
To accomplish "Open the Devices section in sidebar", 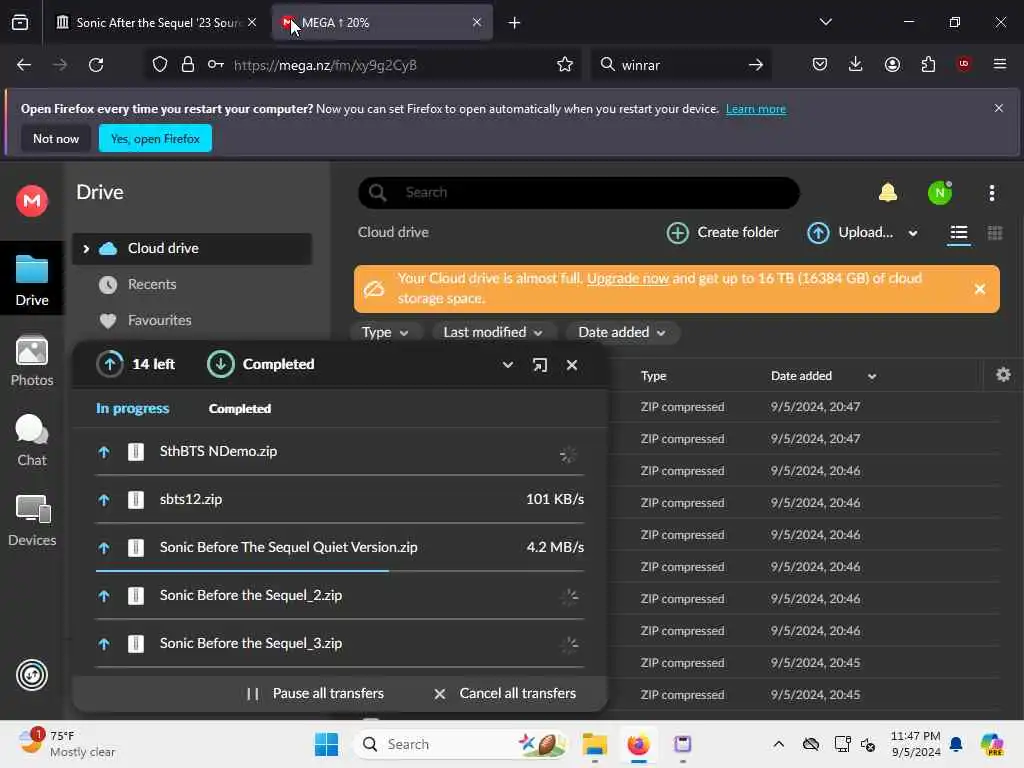I will [x=32, y=520].
